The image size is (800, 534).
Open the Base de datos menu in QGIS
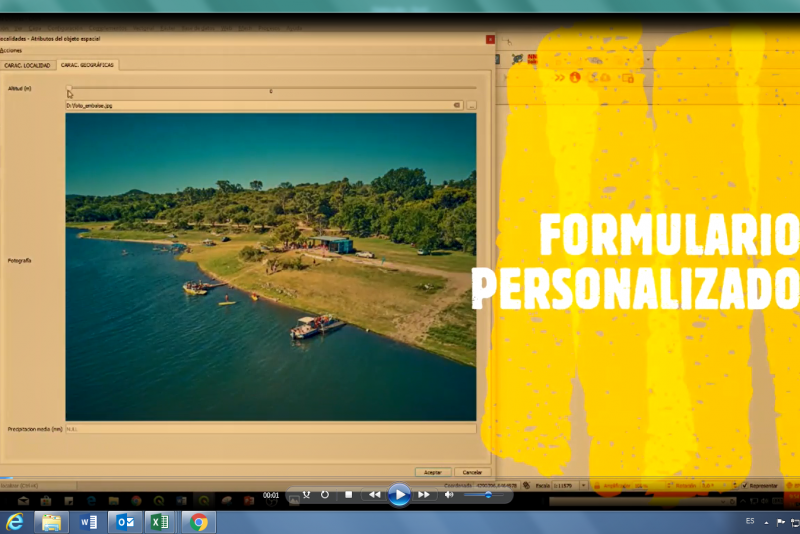pos(199,28)
